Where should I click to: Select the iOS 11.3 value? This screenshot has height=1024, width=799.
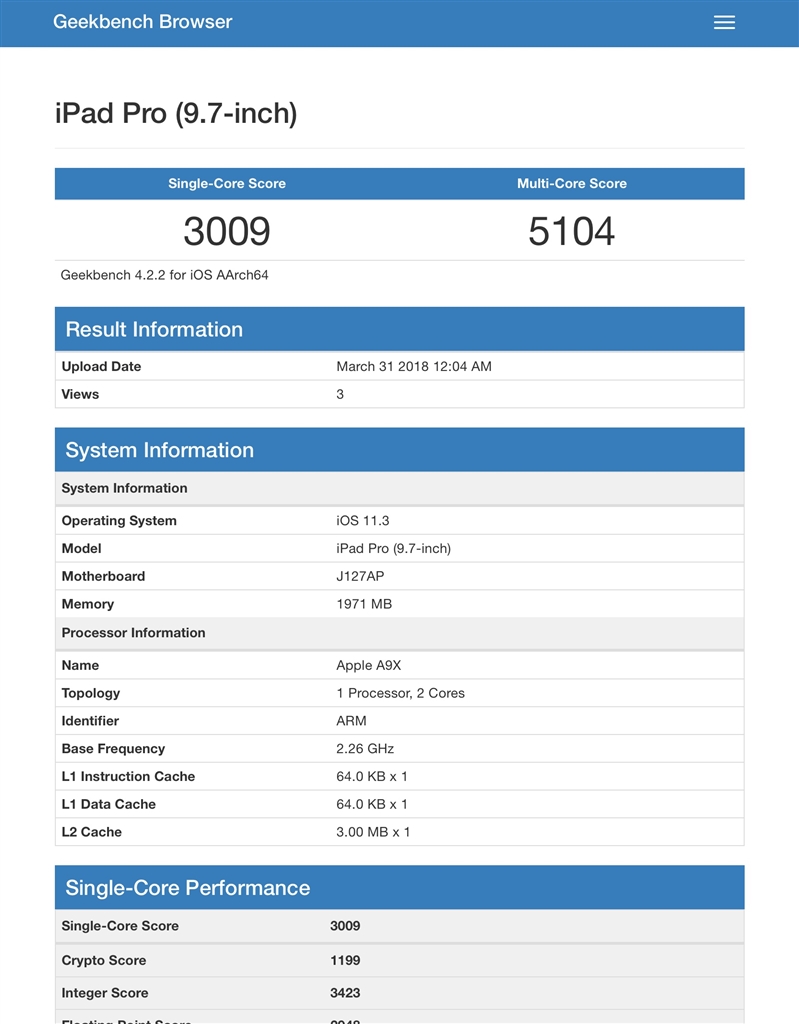[363, 520]
